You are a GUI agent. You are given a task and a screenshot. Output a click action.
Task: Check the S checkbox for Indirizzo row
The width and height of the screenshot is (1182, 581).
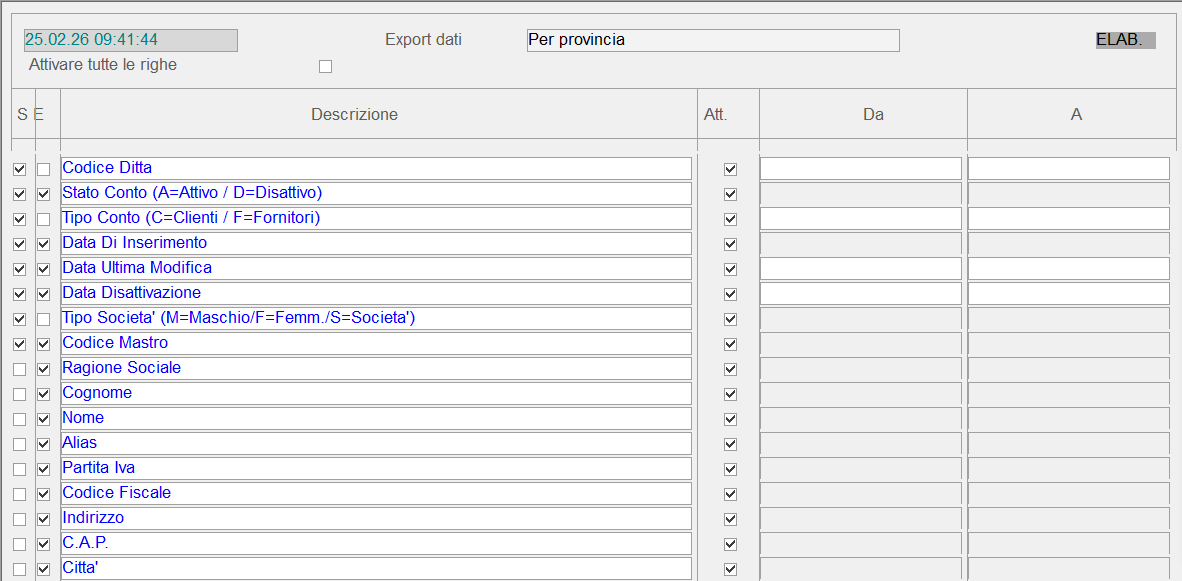tap(19, 519)
